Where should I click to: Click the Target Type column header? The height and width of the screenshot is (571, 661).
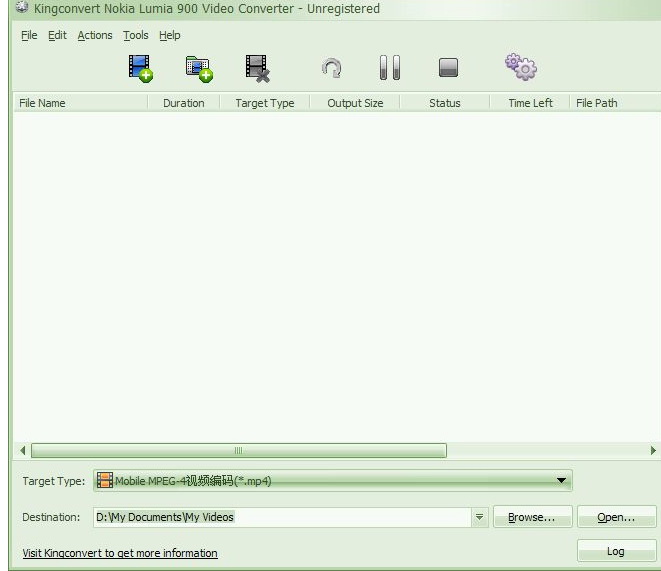pos(265,103)
